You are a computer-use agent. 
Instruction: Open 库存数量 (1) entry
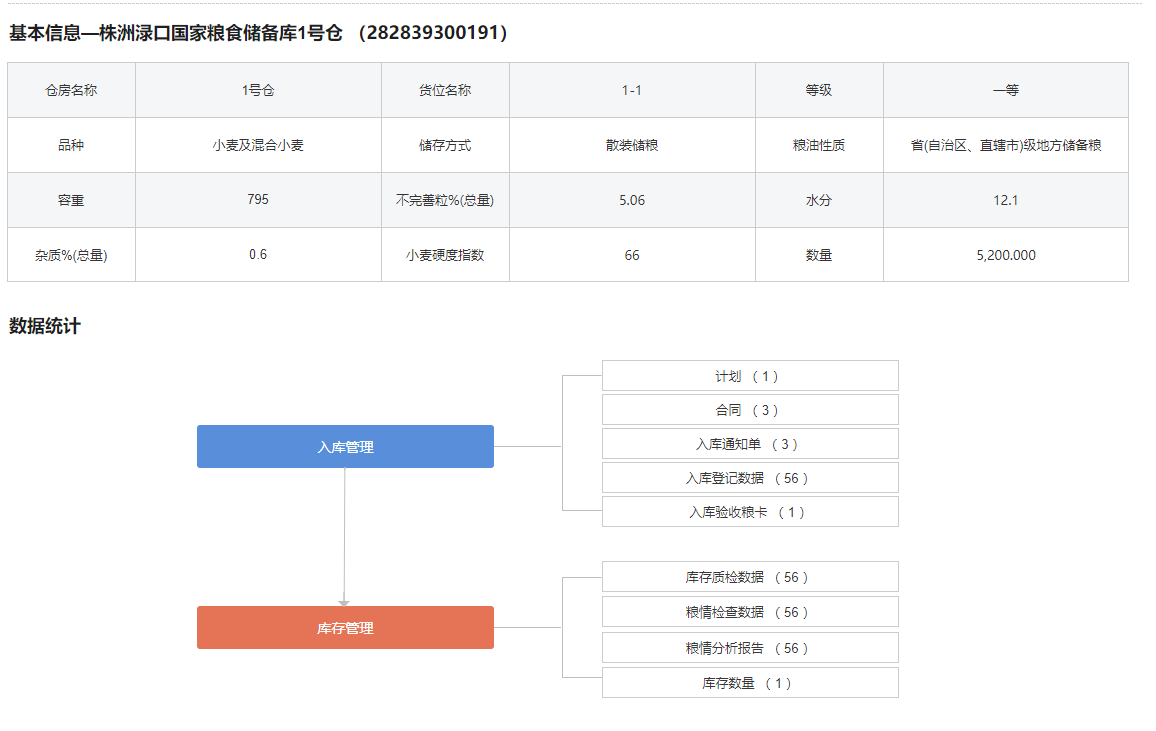(x=749, y=683)
